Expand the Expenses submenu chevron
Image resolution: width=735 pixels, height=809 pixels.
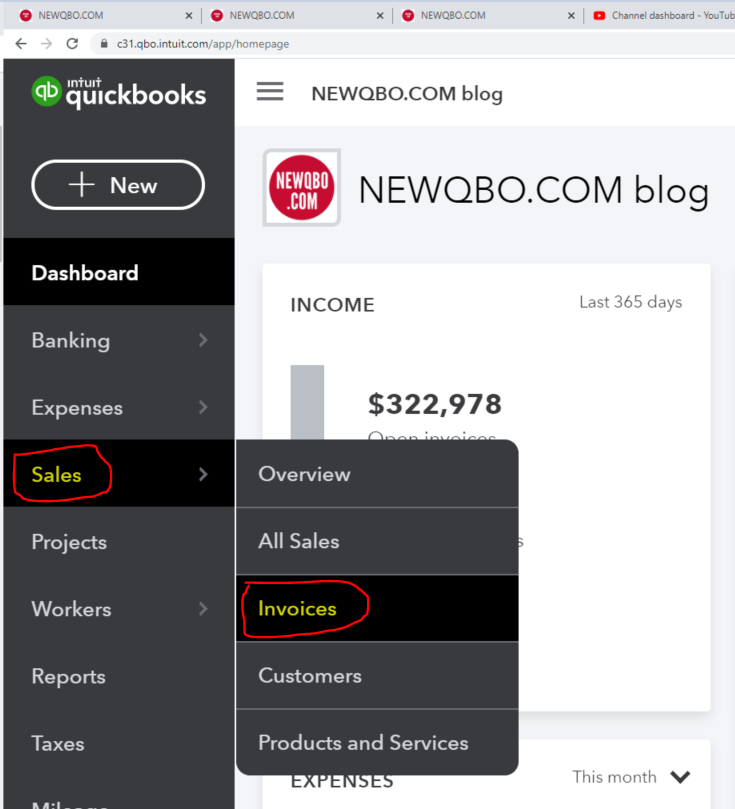203,407
